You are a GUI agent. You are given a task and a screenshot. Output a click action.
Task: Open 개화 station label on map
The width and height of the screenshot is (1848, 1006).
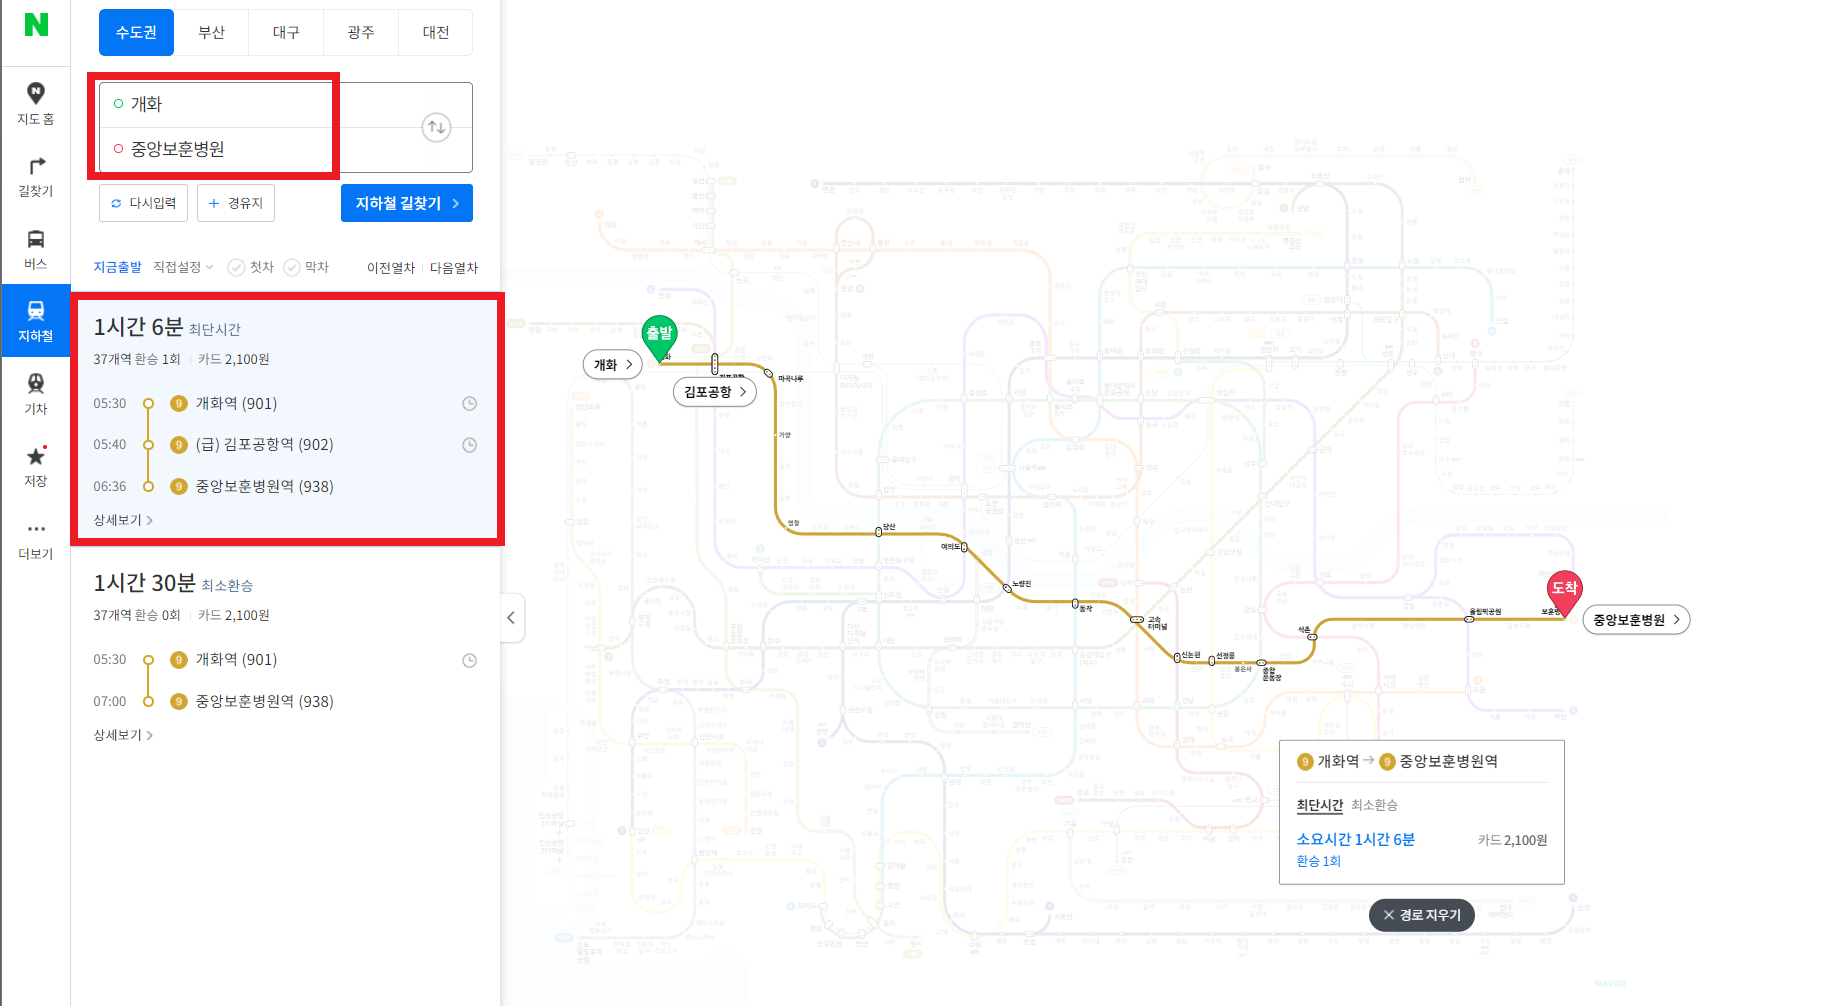(x=613, y=365)
